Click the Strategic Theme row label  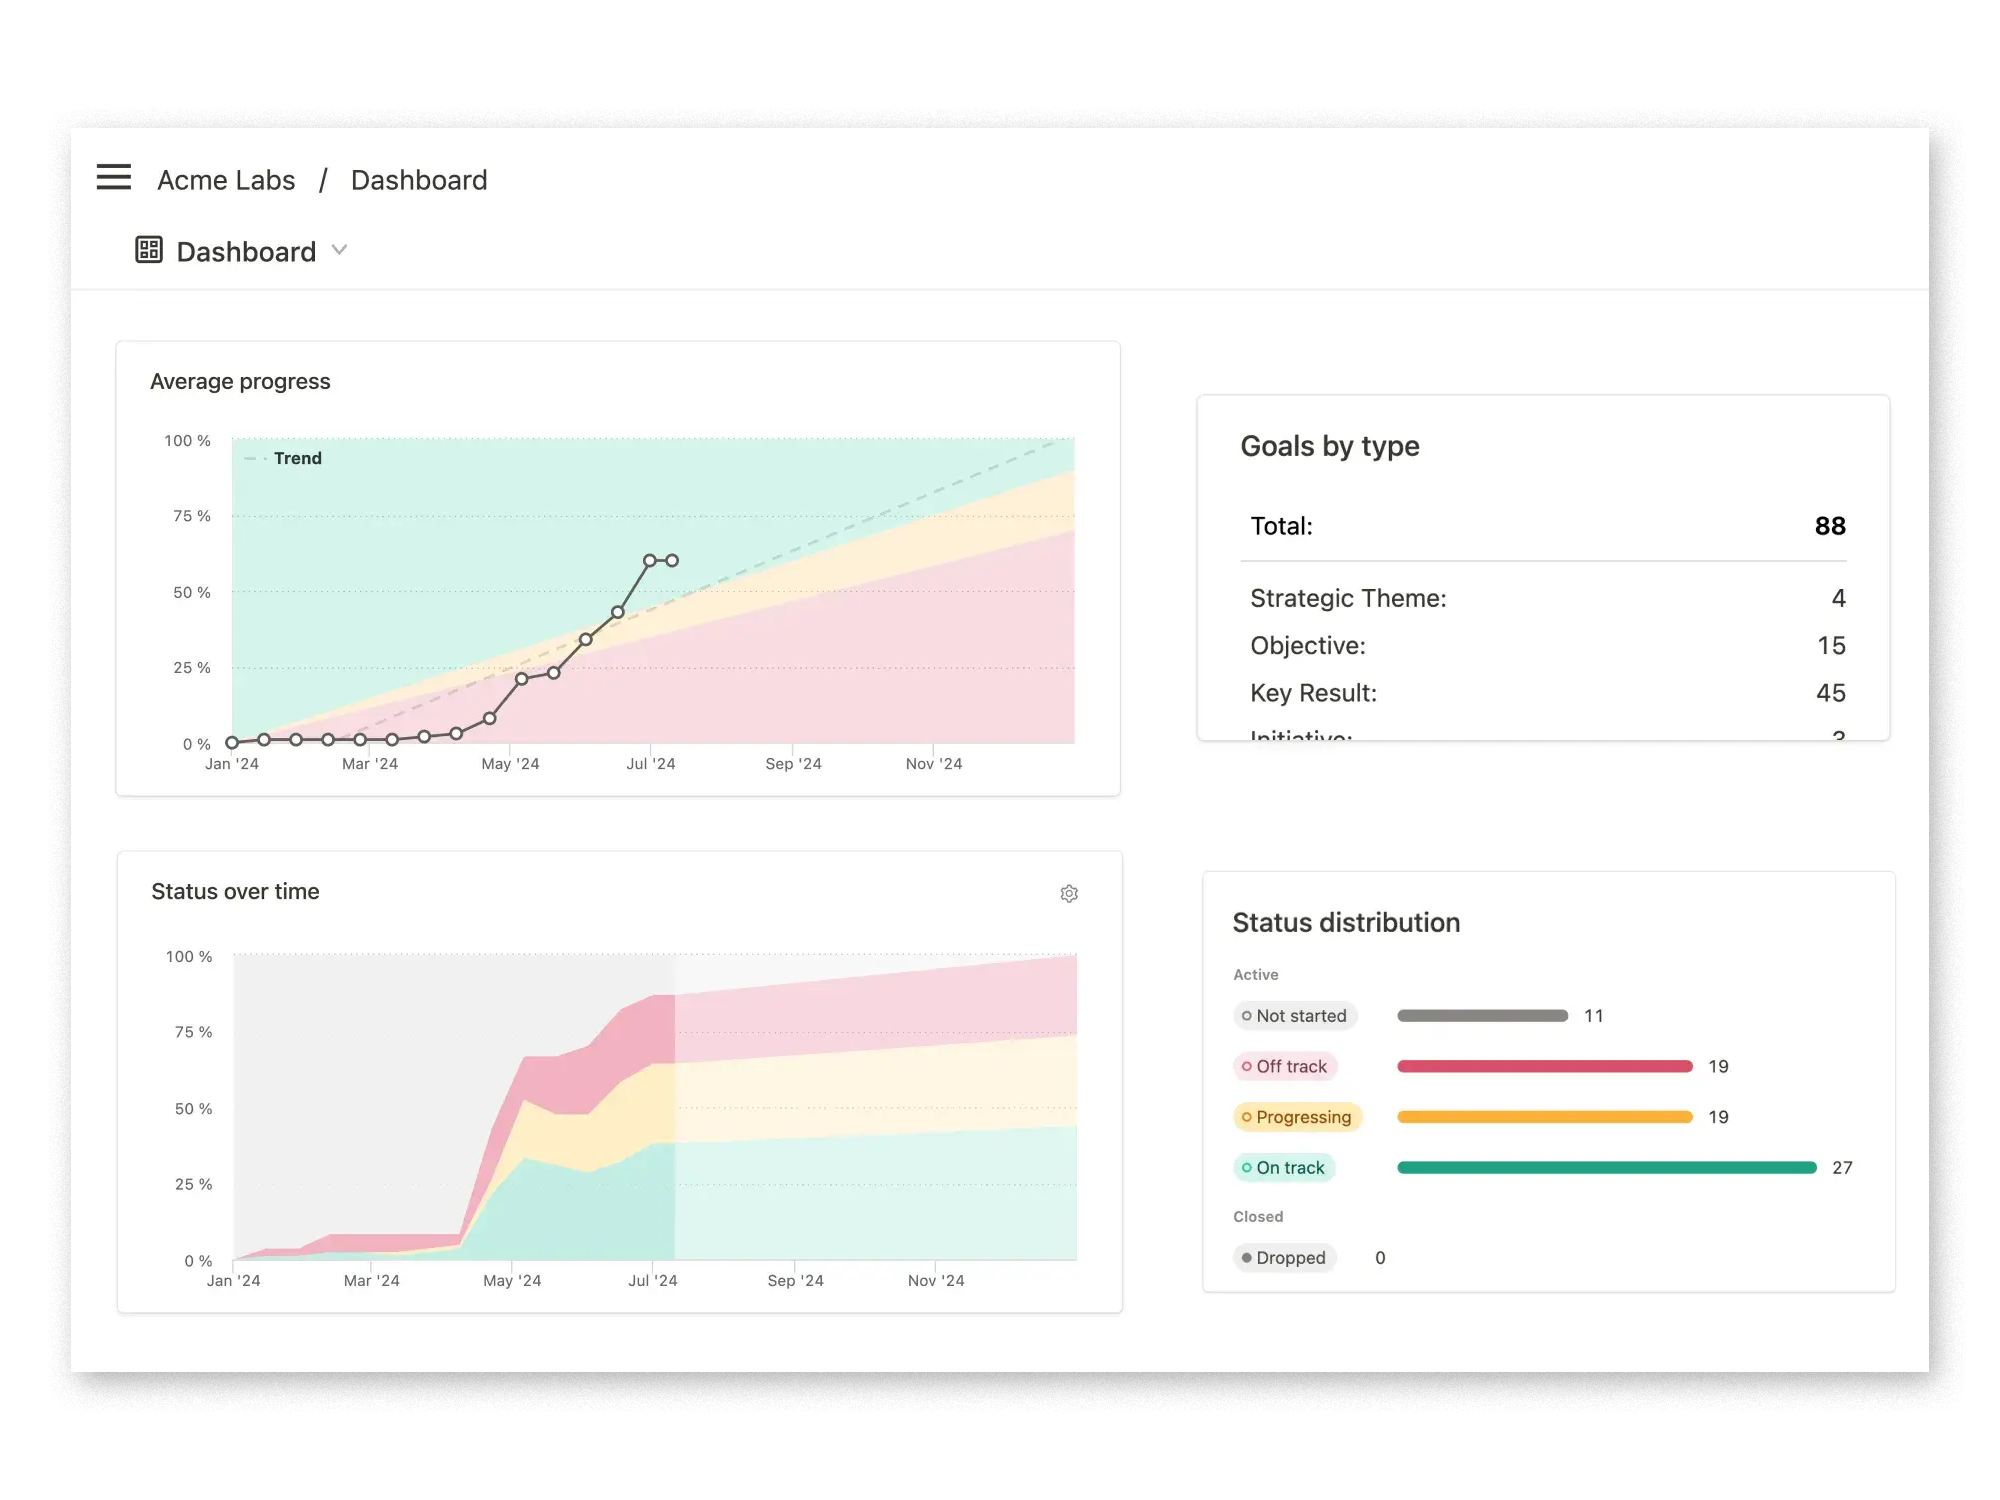point(1348,598)
